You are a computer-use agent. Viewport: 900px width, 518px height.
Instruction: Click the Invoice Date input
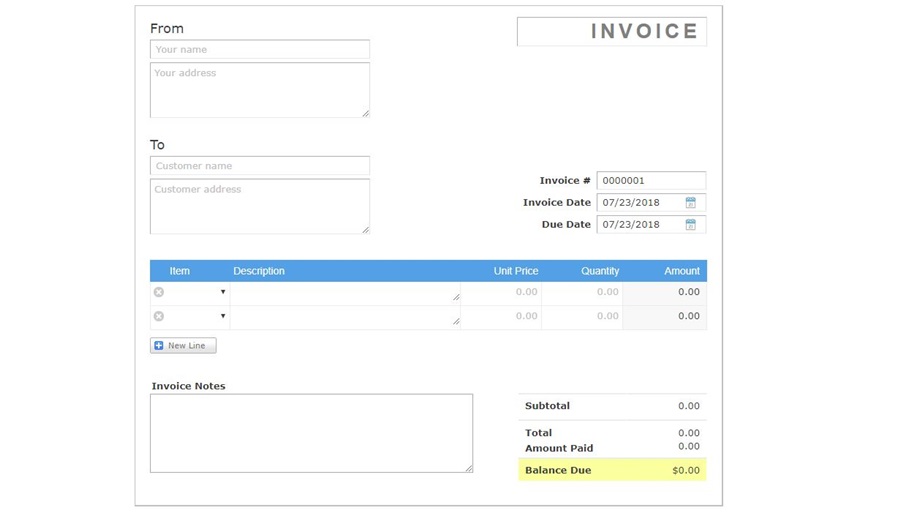tap(651, 203)
